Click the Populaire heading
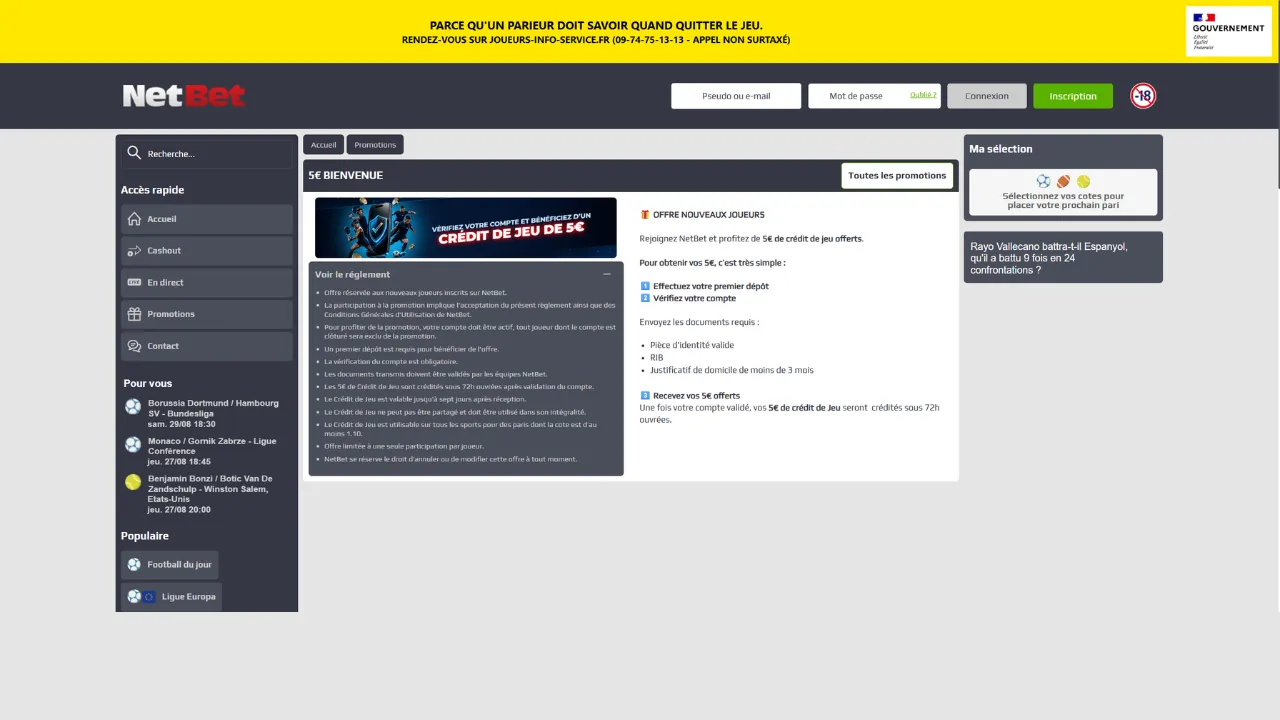Image resolution: width=1280 pixels, height=720 pixels. pos(145,536)
